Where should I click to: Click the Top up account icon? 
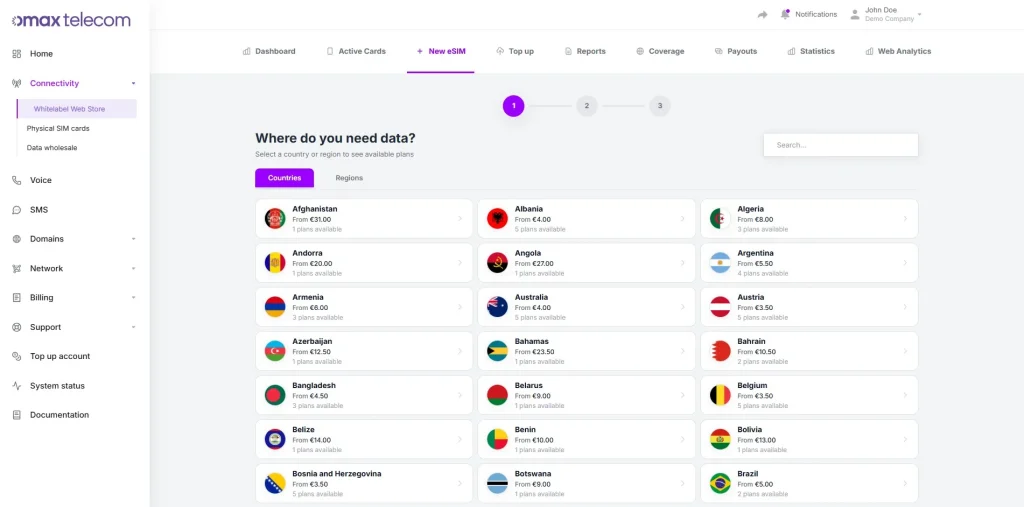click(17, 357)
